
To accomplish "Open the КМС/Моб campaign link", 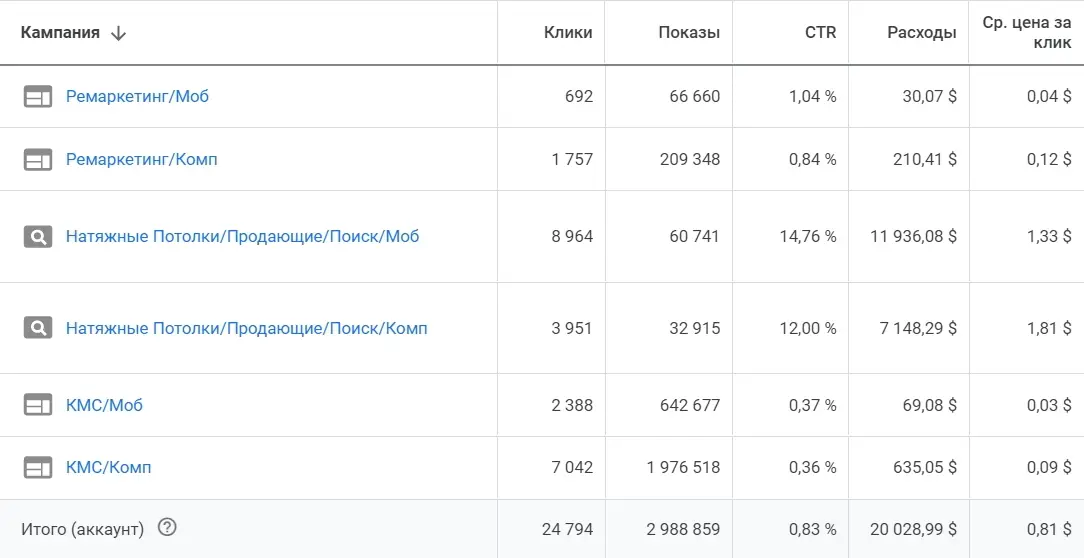I will [104, 405].
